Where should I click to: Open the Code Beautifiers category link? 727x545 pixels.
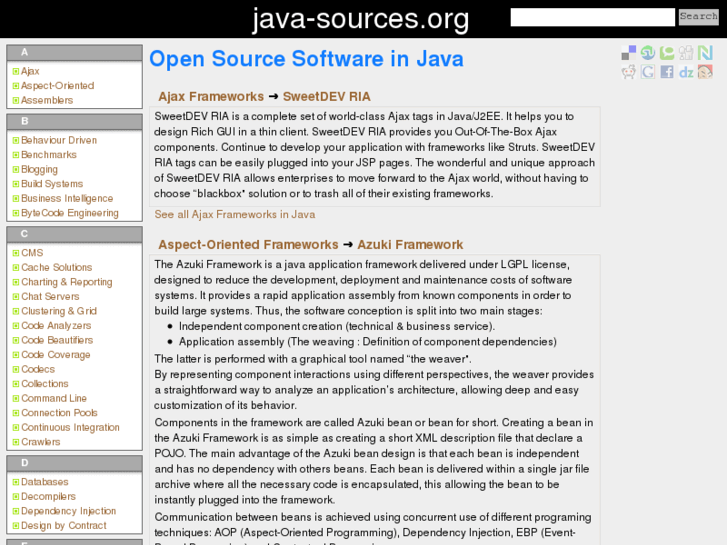(57, 340)
